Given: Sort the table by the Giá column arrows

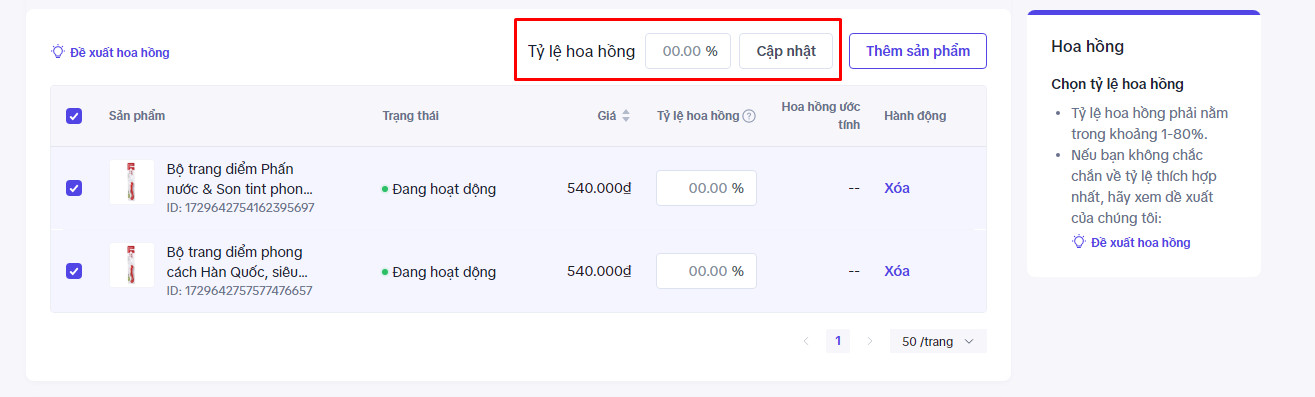Looking at the screenshot, I should (x=626, y=116).
